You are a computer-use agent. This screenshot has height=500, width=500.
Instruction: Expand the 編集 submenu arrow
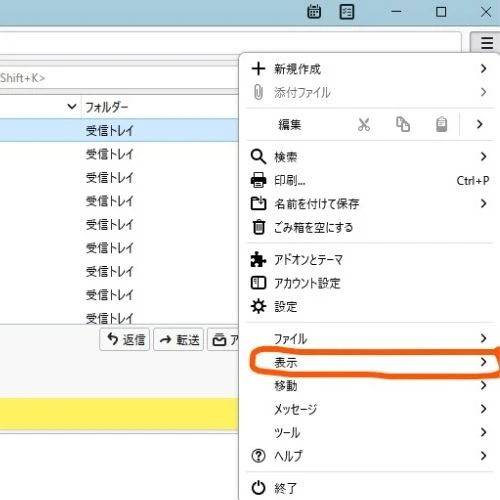(479, 124)
